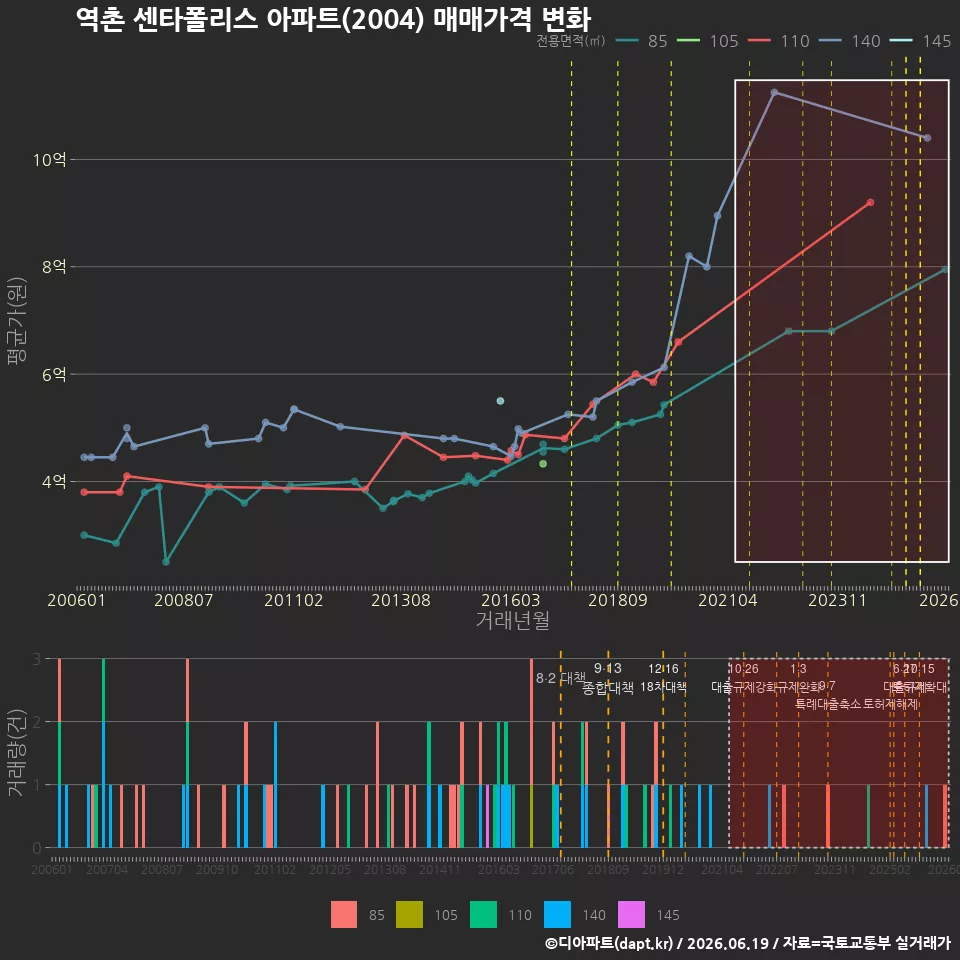
Task: Click the blue 140 swatch in bottom legend
Action: [557, 915]
